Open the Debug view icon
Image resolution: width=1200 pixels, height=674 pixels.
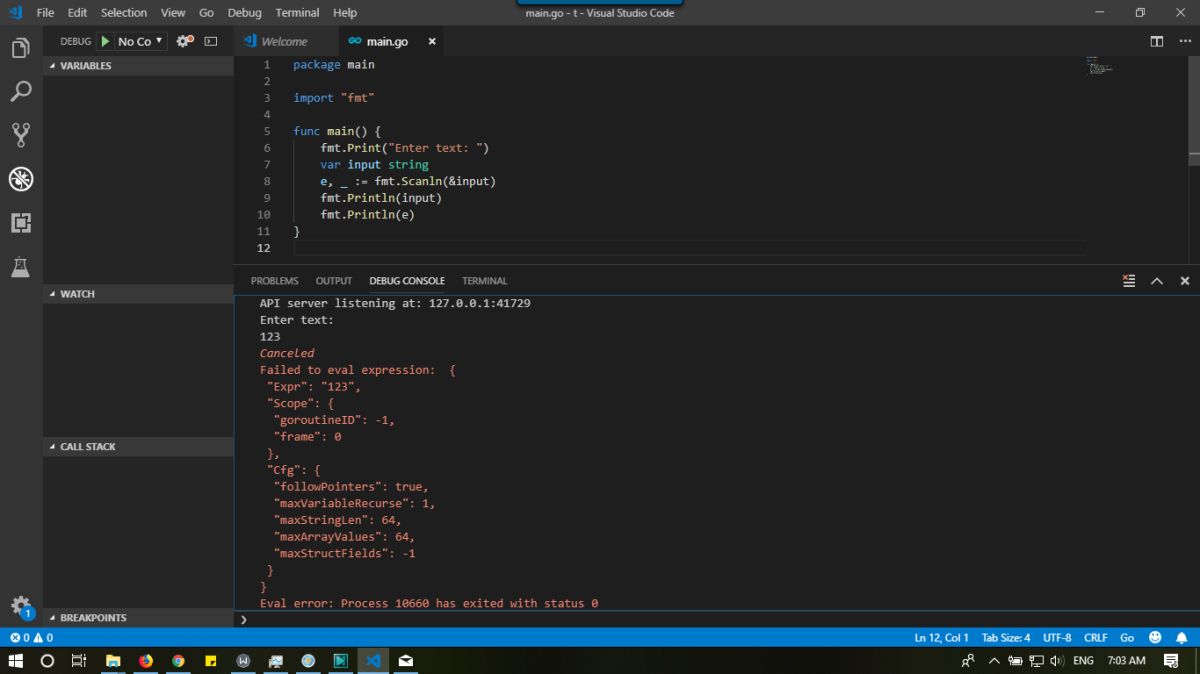click(21, 179)
